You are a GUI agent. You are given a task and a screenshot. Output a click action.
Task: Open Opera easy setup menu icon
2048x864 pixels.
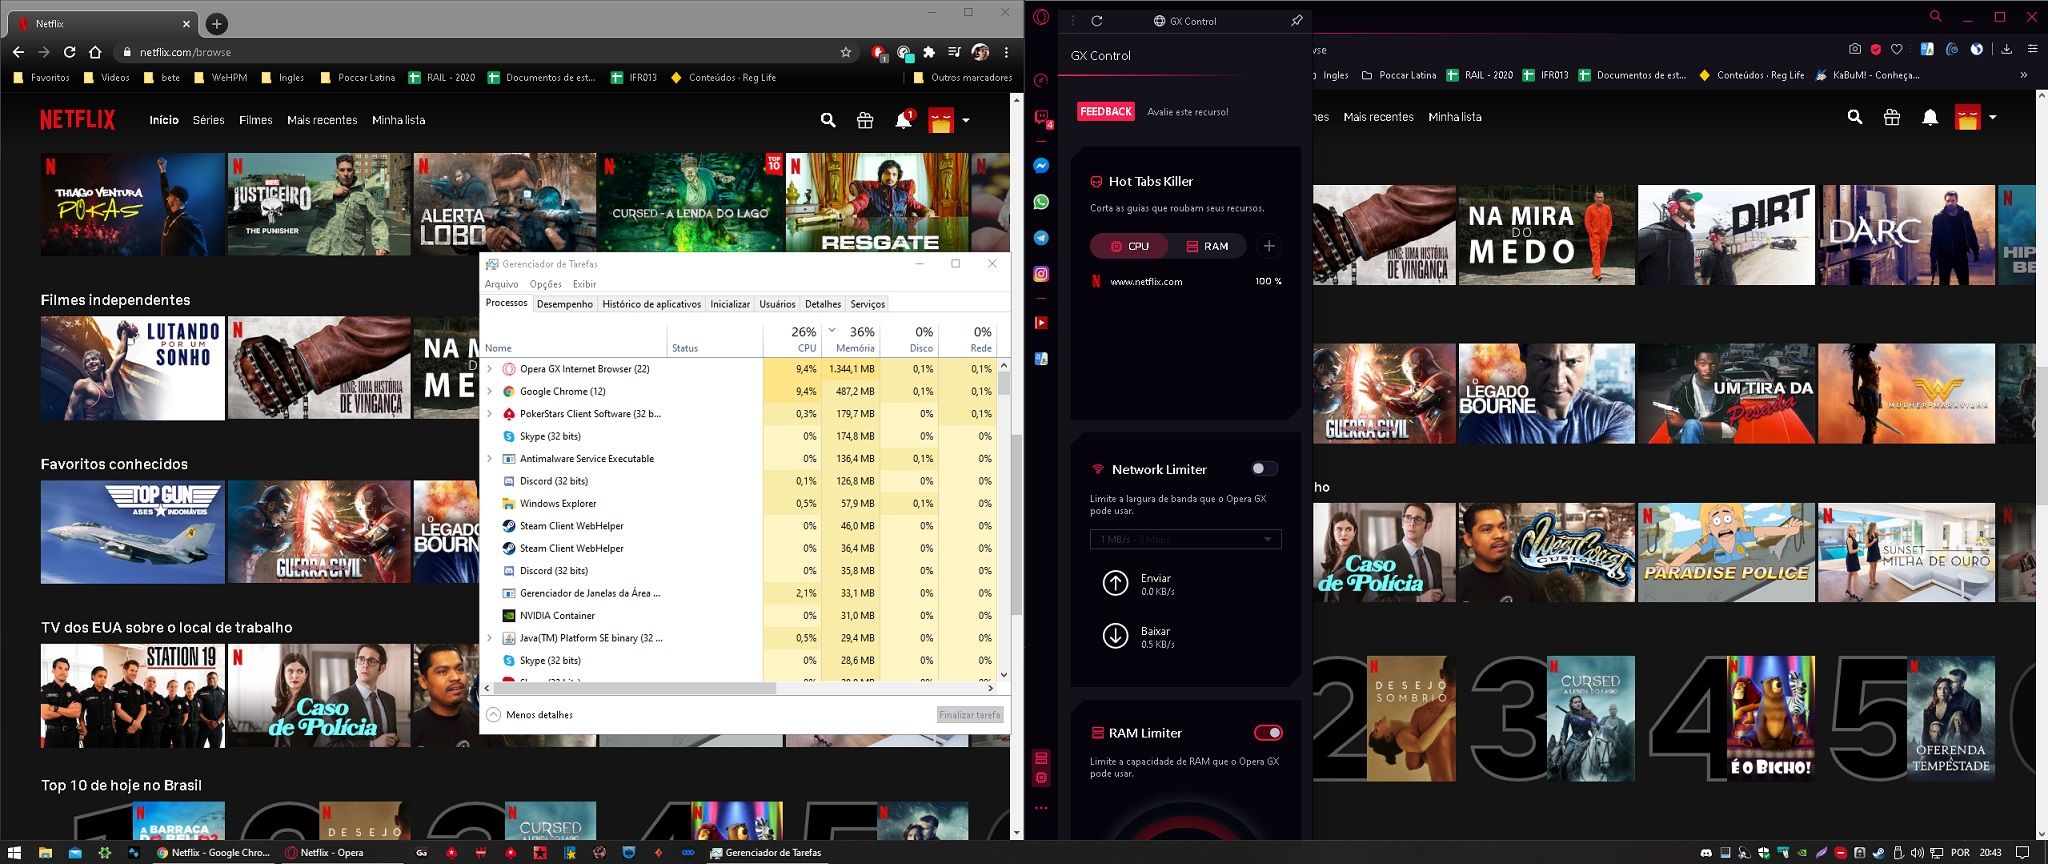[2032, 49]
